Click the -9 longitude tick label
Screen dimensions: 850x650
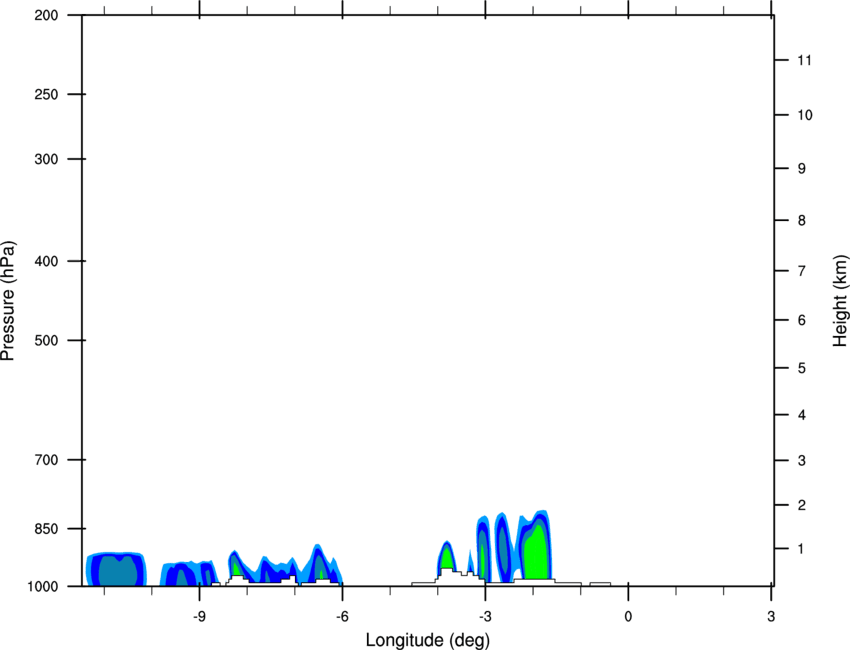pyautogui.click(x=199, y=616)
